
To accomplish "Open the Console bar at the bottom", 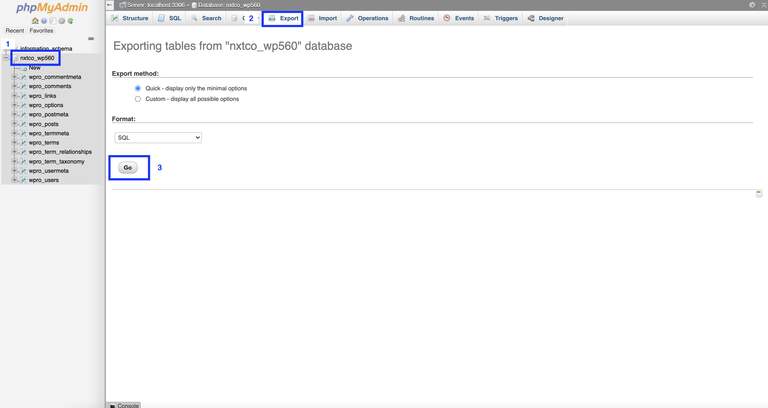I will pyautogui.click(x=123, y=405).
